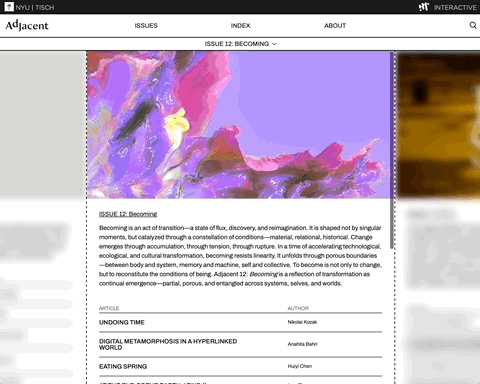480x384 pixels.
Task: Open the ISSUE 12: Becoming title link
Action: pos(128,214)
